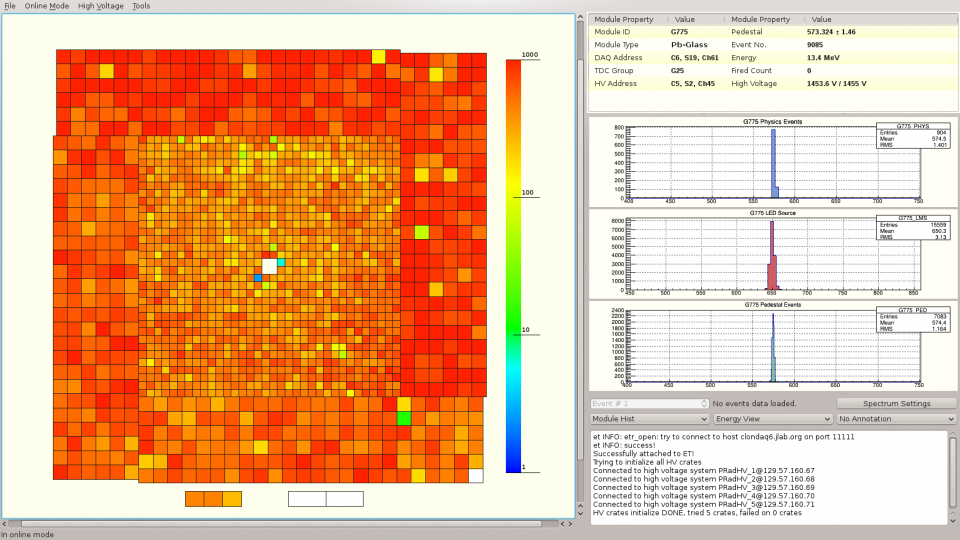Open the Spectrum Settings dialog
The height and width of the screenshot is (540, 960).
coord(896,403)
